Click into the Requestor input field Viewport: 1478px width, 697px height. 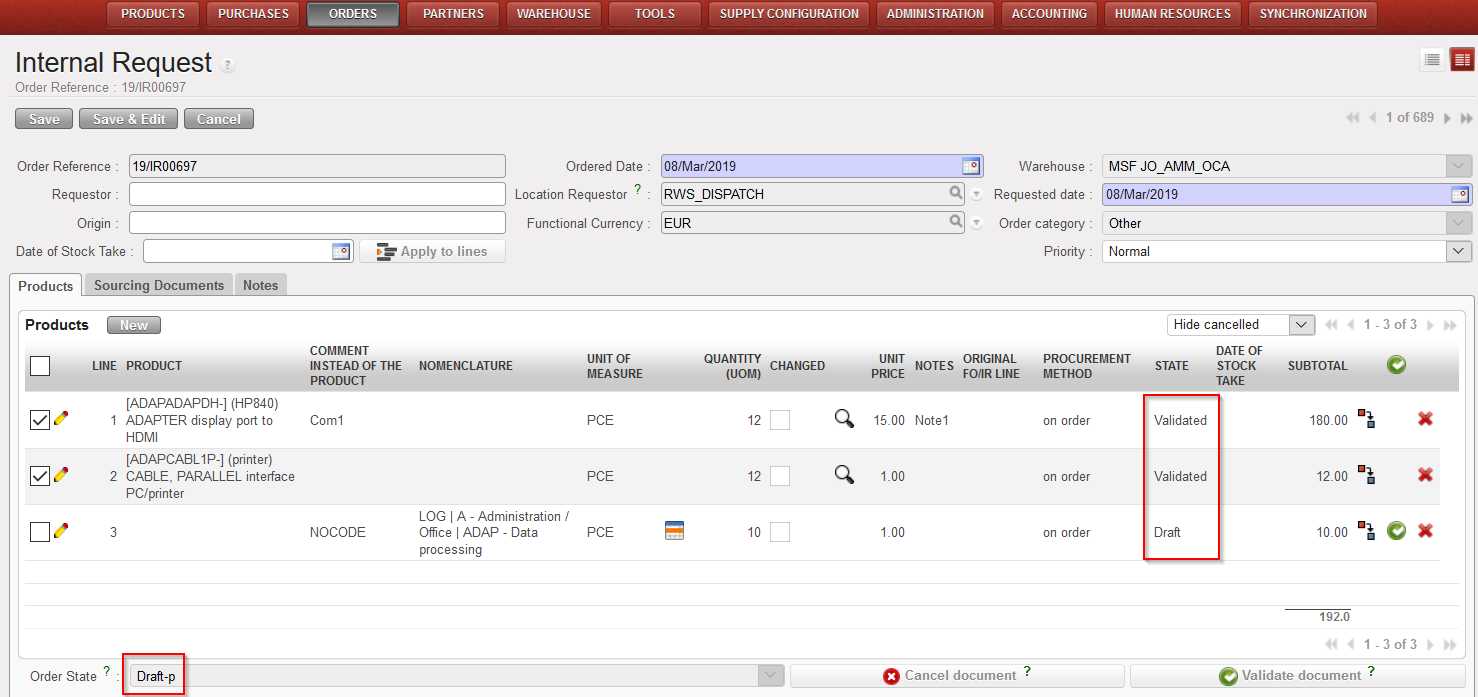click(x=317, y=194)
